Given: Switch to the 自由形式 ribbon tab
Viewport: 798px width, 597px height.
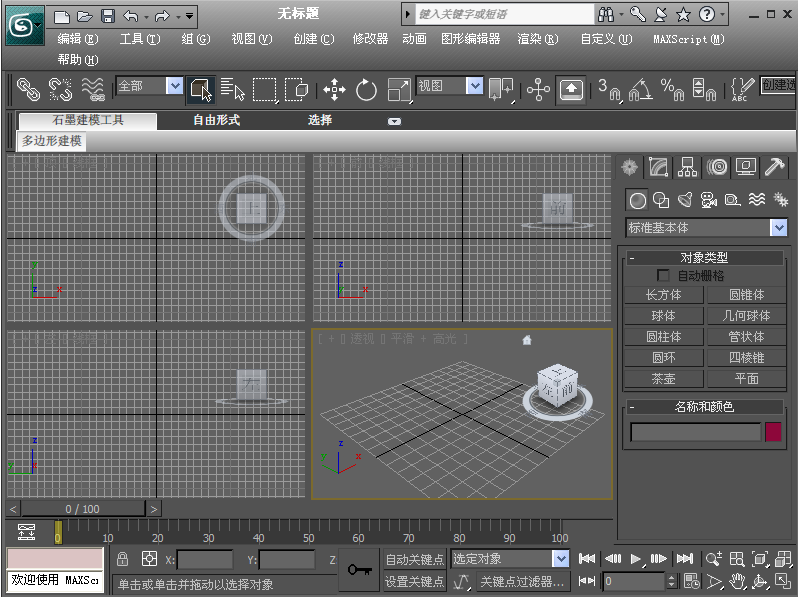Looking at the screenshot, I should coord(216,120).
